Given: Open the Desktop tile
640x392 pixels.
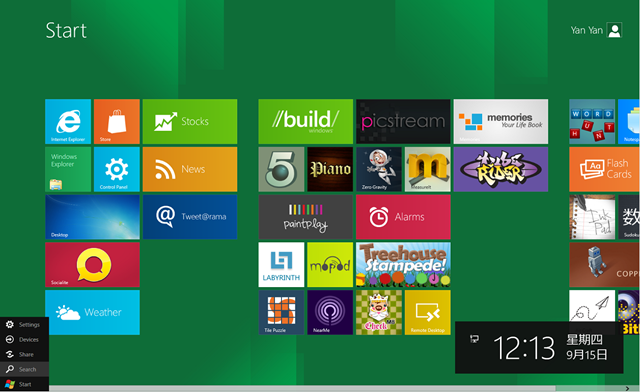Looking at the screenshot, I should [x=92, y=217].
